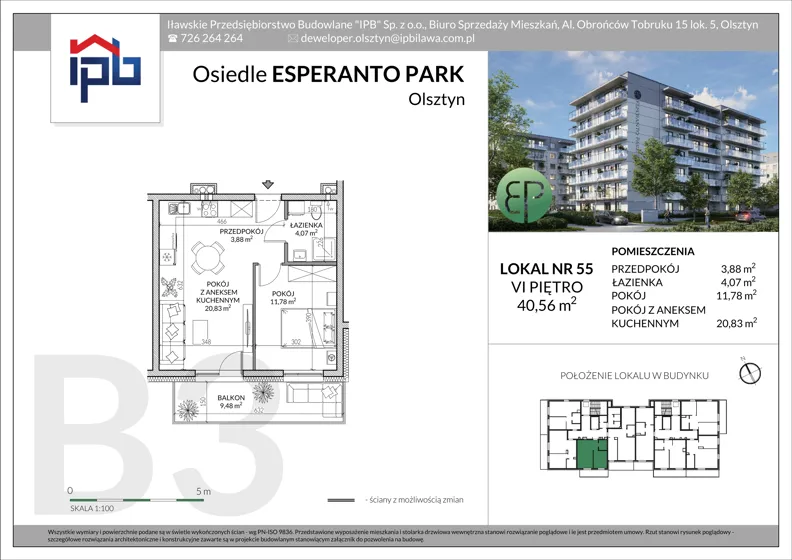Click the LOKAL NR 55 heading
The image size is (792, 560).
click(547, 269)
